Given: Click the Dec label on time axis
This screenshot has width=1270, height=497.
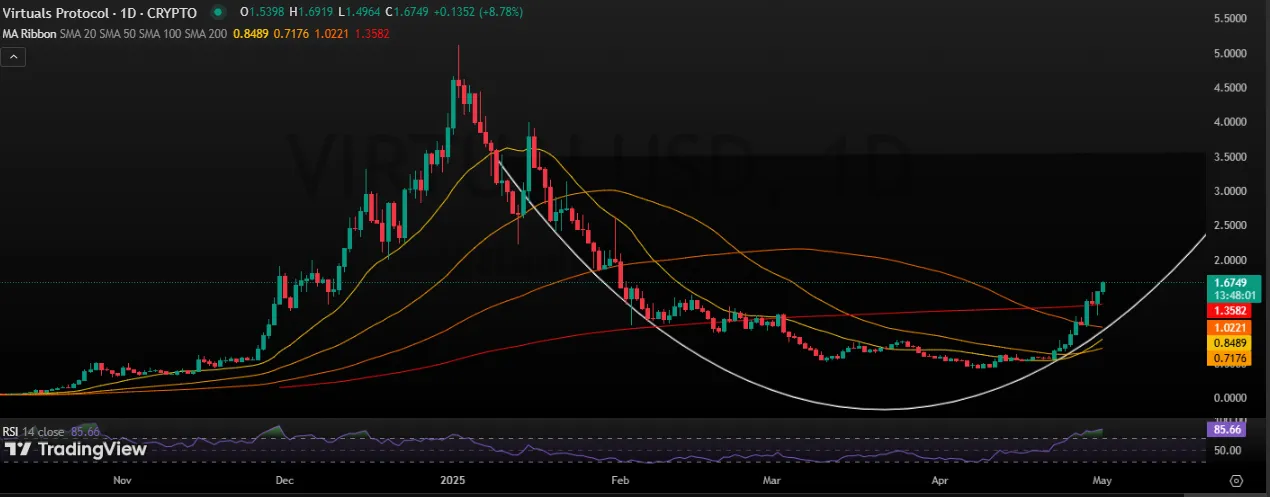Looking at the screenshot, I should click(283, 481).
